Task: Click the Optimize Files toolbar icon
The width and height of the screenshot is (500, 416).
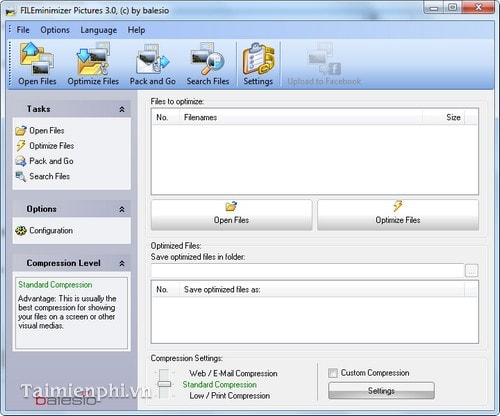Action: pos(93,63)
